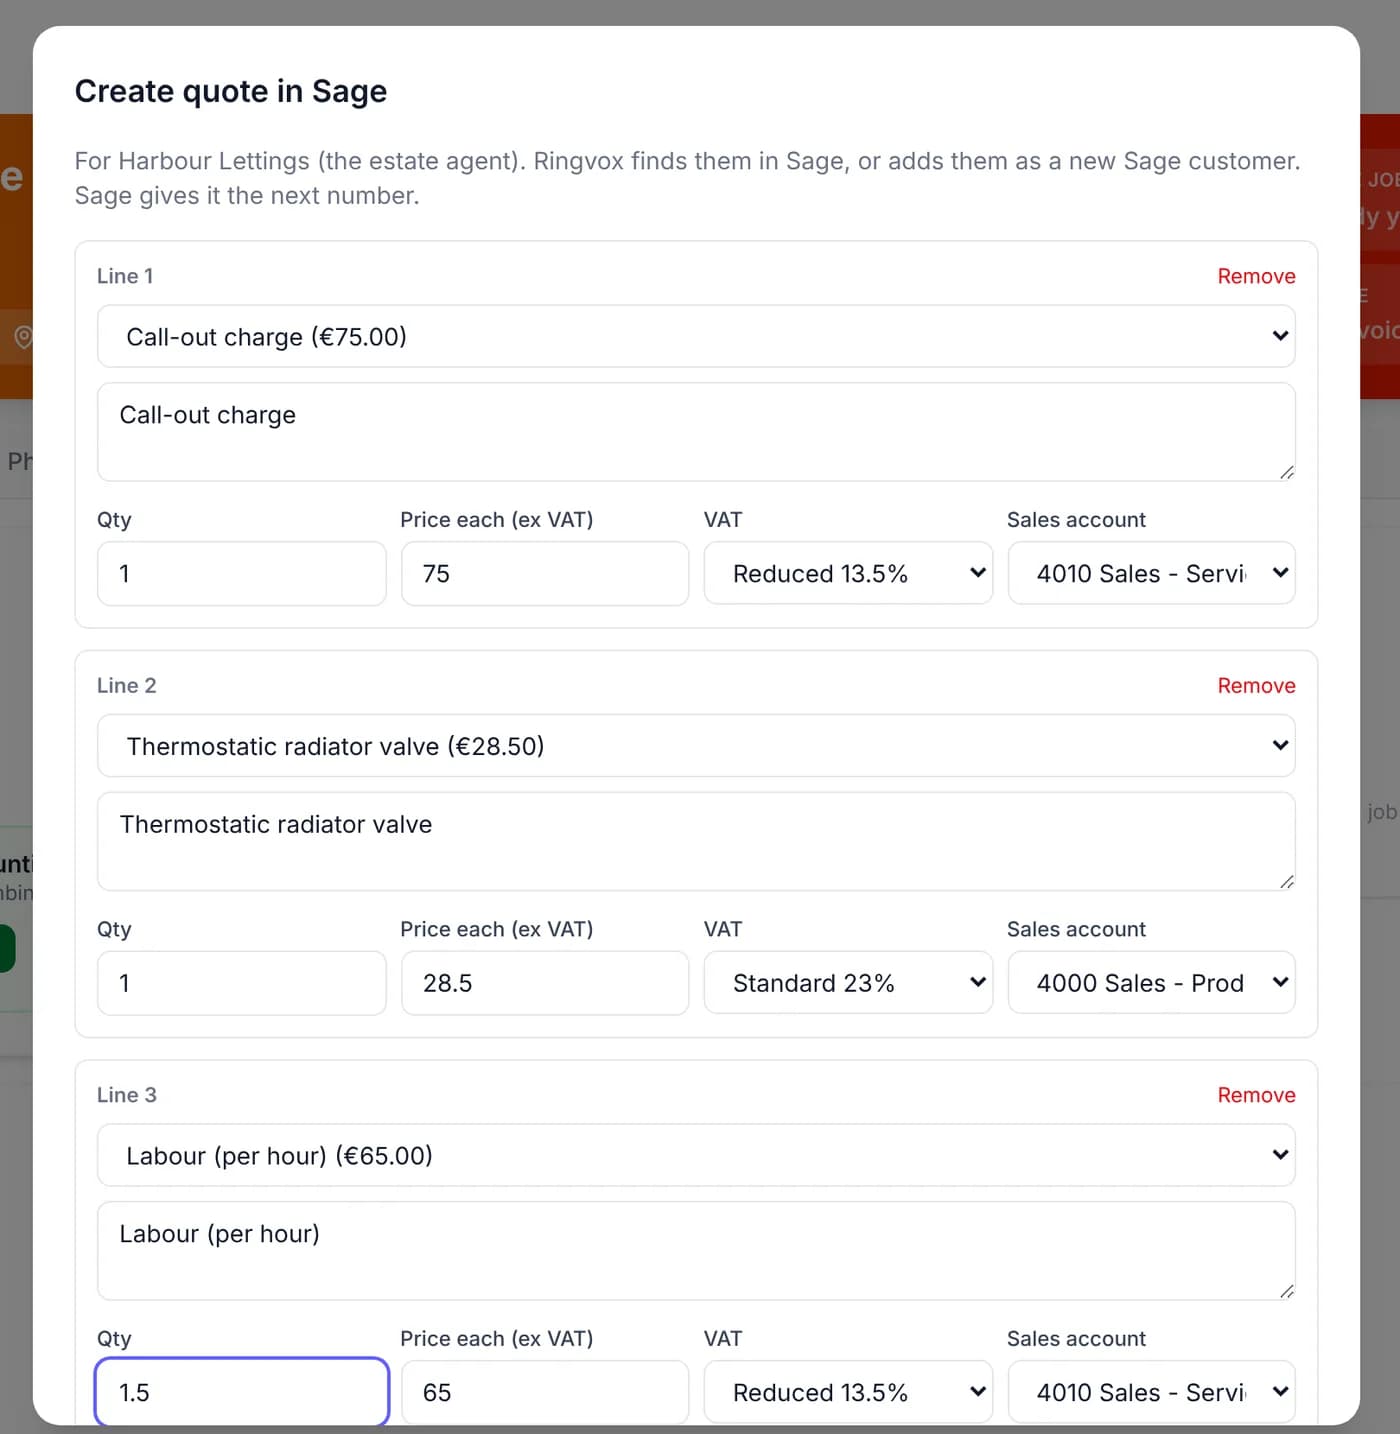The image size is (1400, 1434).
Task: Click the Thermostatic radiator valve description box
Action: pos(696,841)
